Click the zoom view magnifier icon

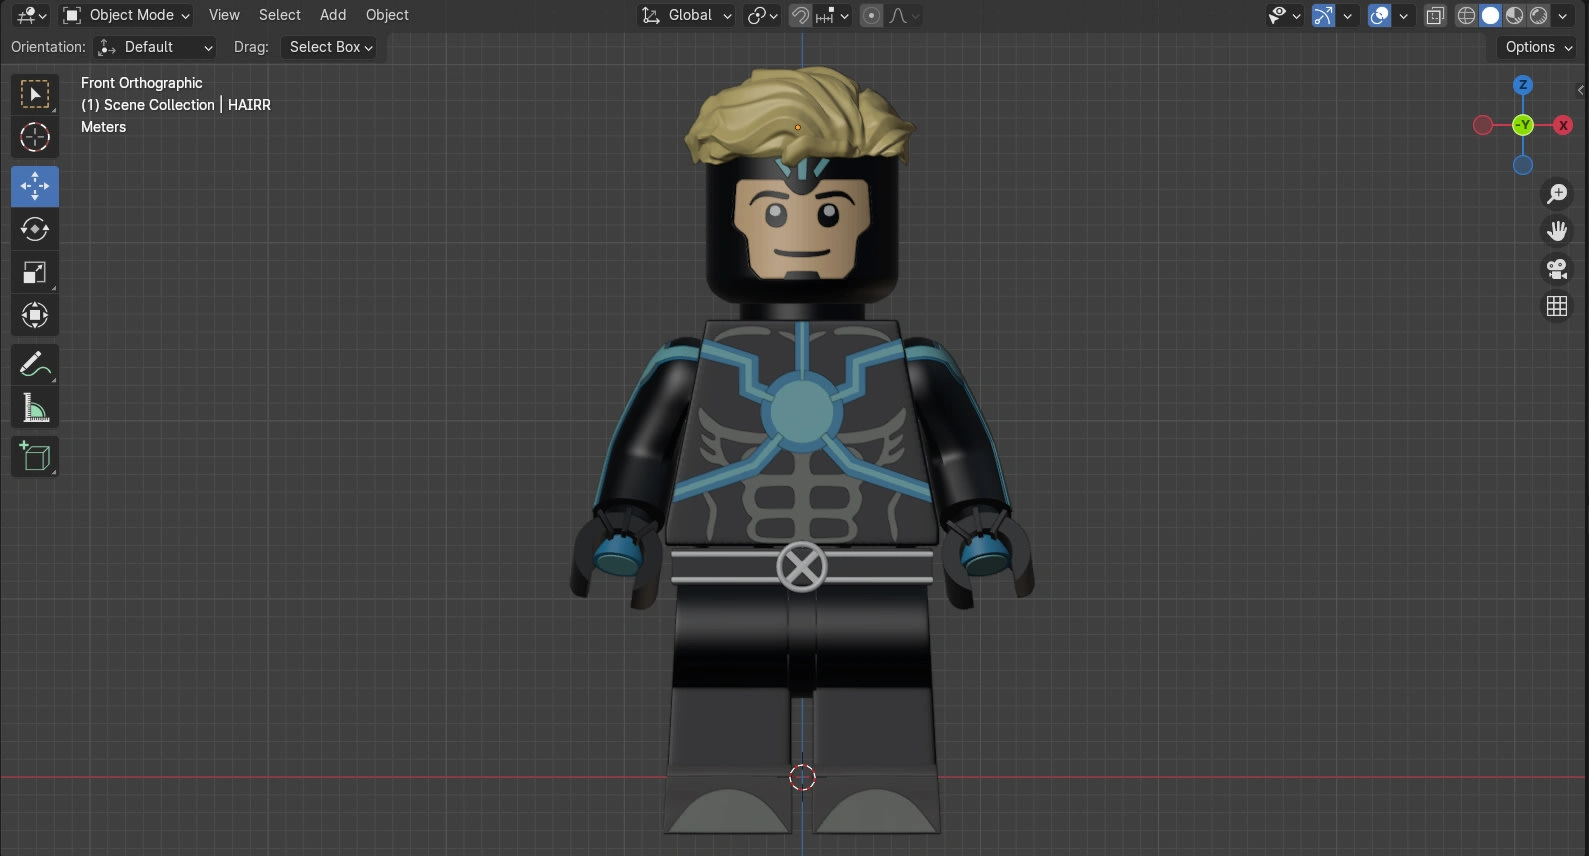tap(1557, 194)
